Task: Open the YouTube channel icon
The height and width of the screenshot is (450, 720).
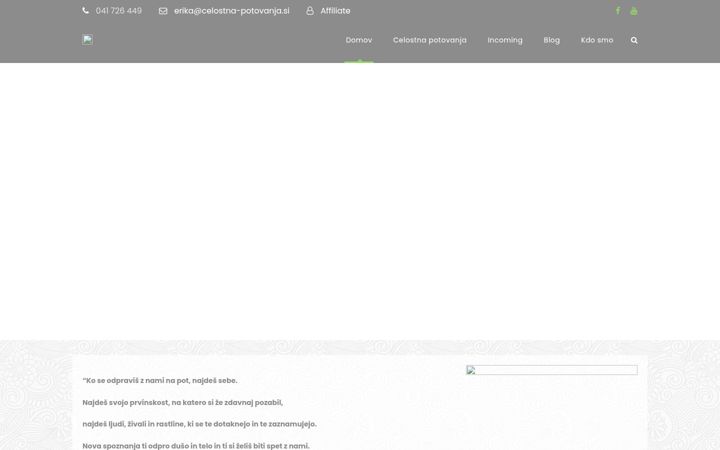Action: pyautogui.click(x=634, y=11)
